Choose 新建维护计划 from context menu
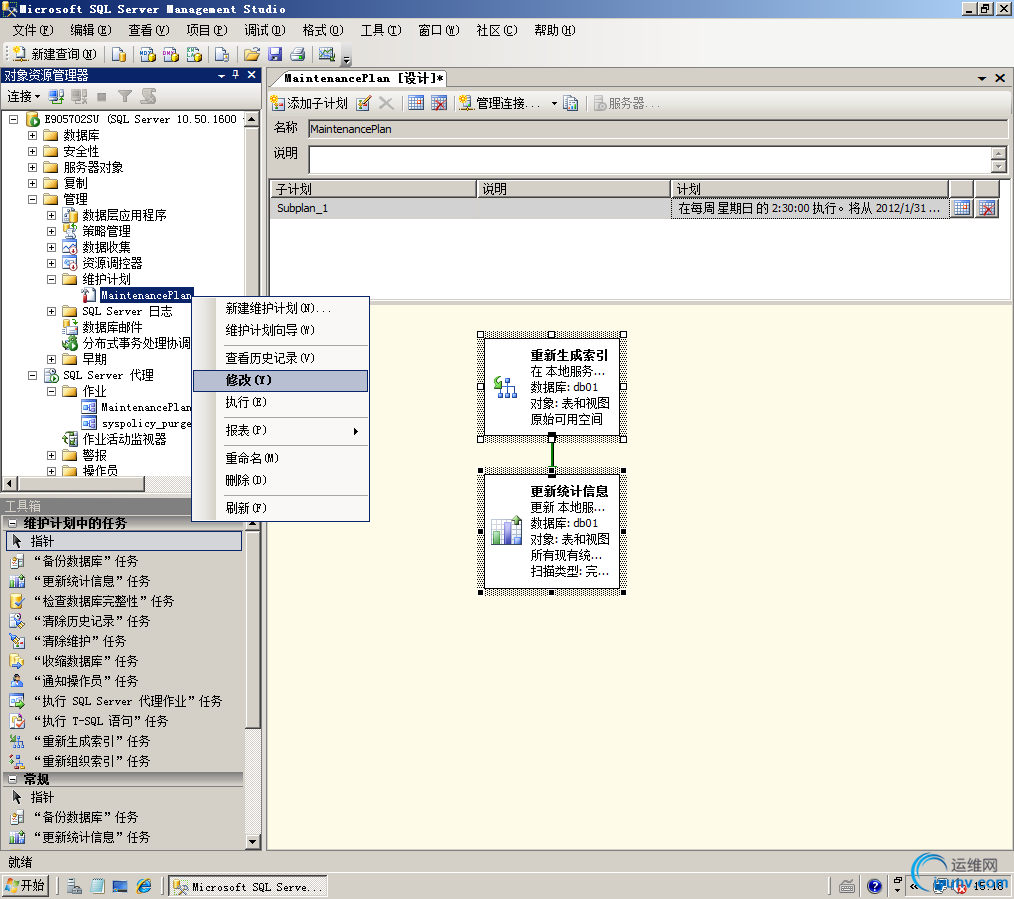 pyautogui.click(x=281, y=309)
